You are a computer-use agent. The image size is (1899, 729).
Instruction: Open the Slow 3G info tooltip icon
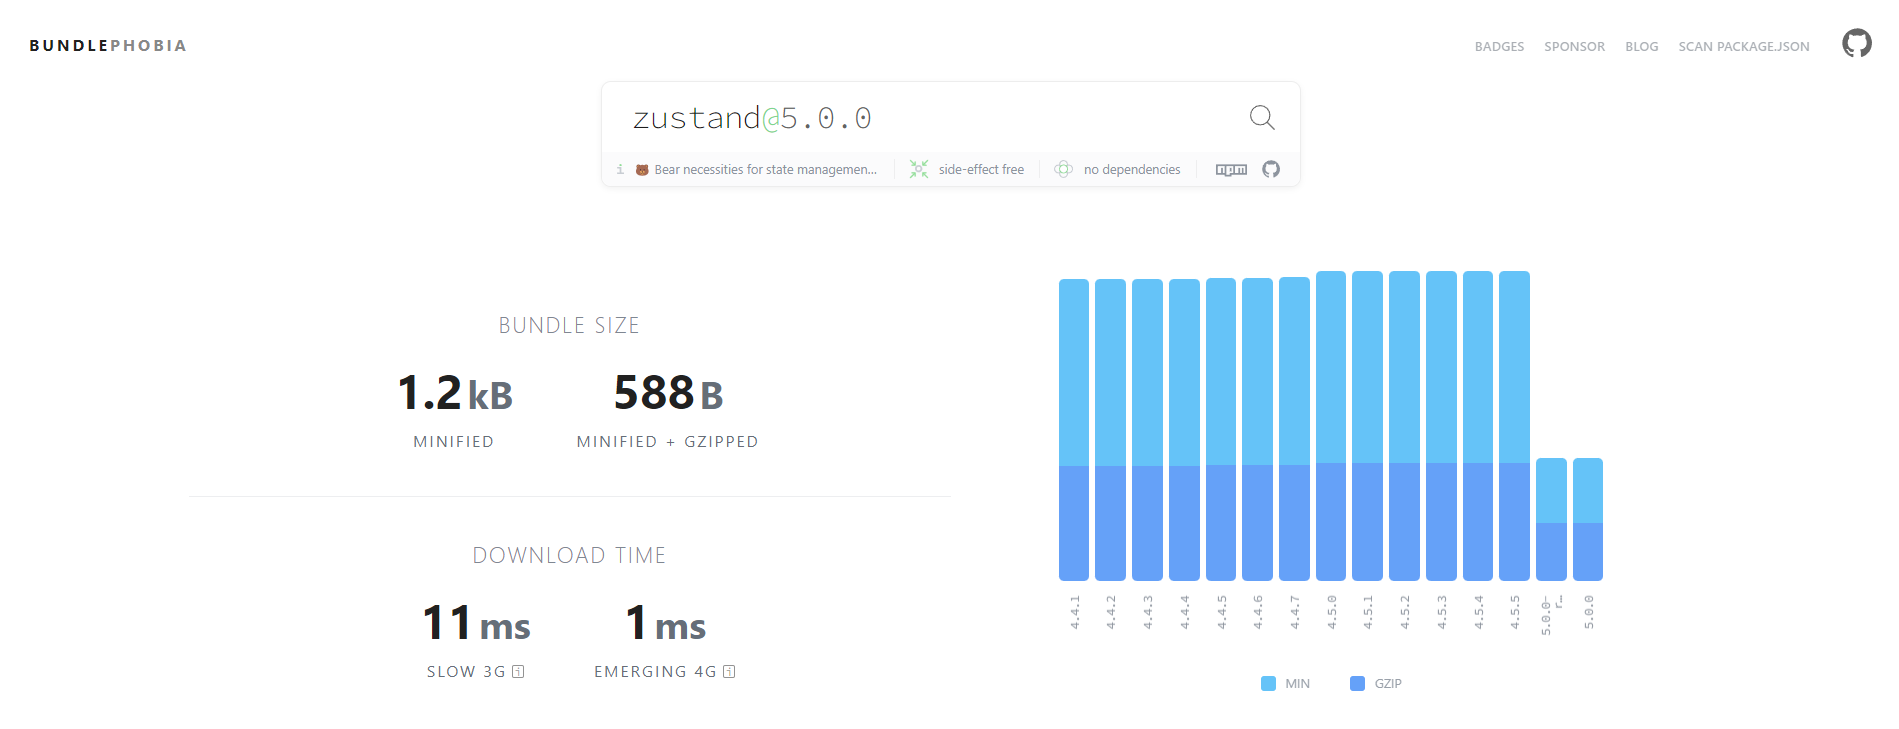click(518, 672)
